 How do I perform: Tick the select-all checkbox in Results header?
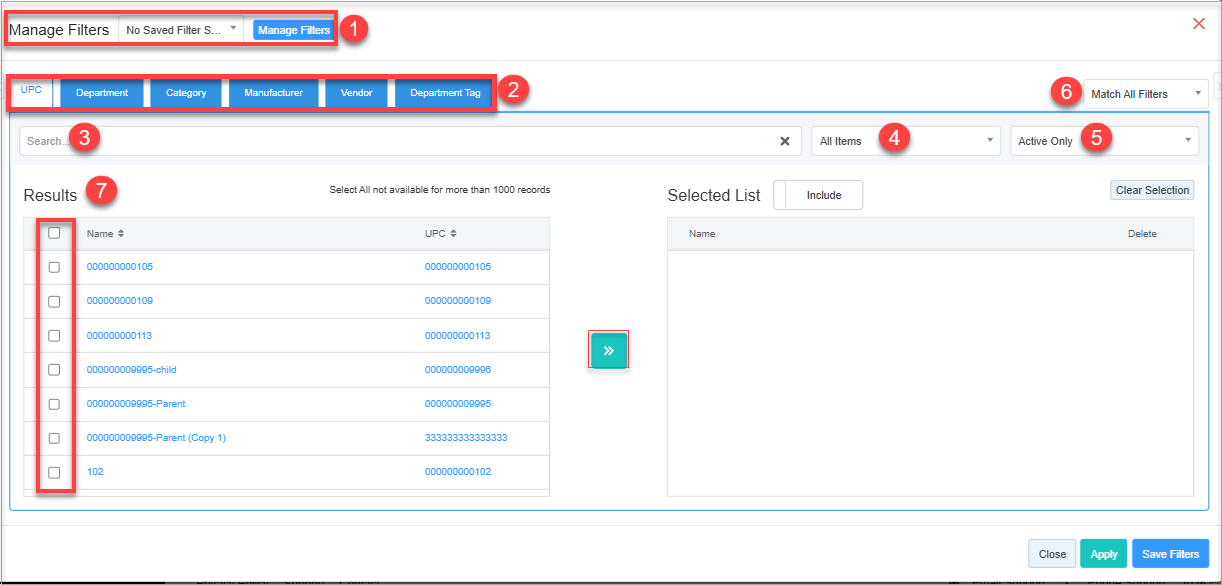pos(54,233)
